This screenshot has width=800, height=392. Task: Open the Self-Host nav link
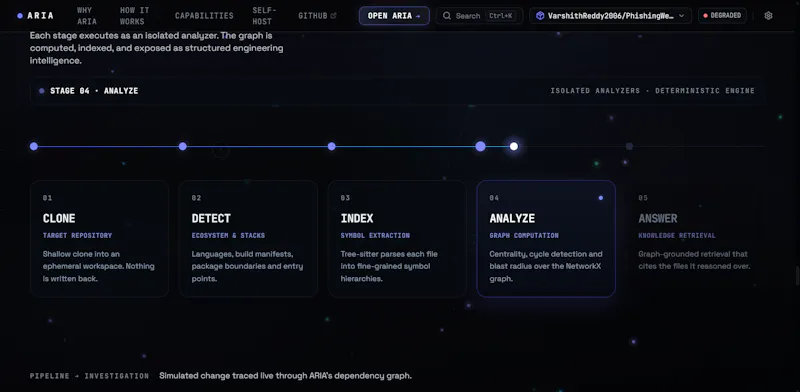(x=264, y=16)
